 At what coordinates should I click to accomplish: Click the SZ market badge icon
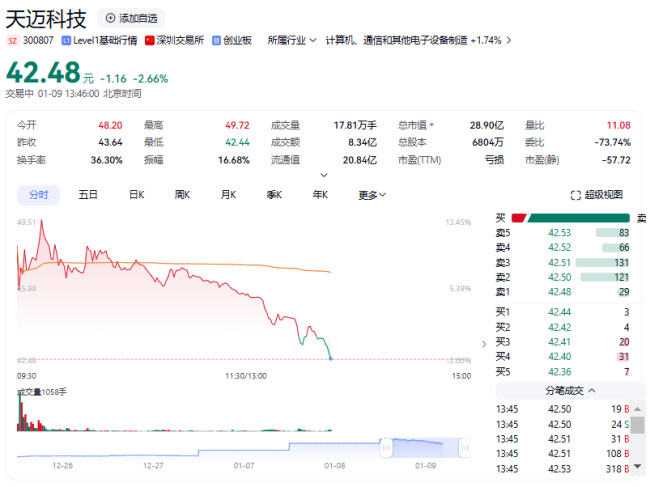[13, 41]
